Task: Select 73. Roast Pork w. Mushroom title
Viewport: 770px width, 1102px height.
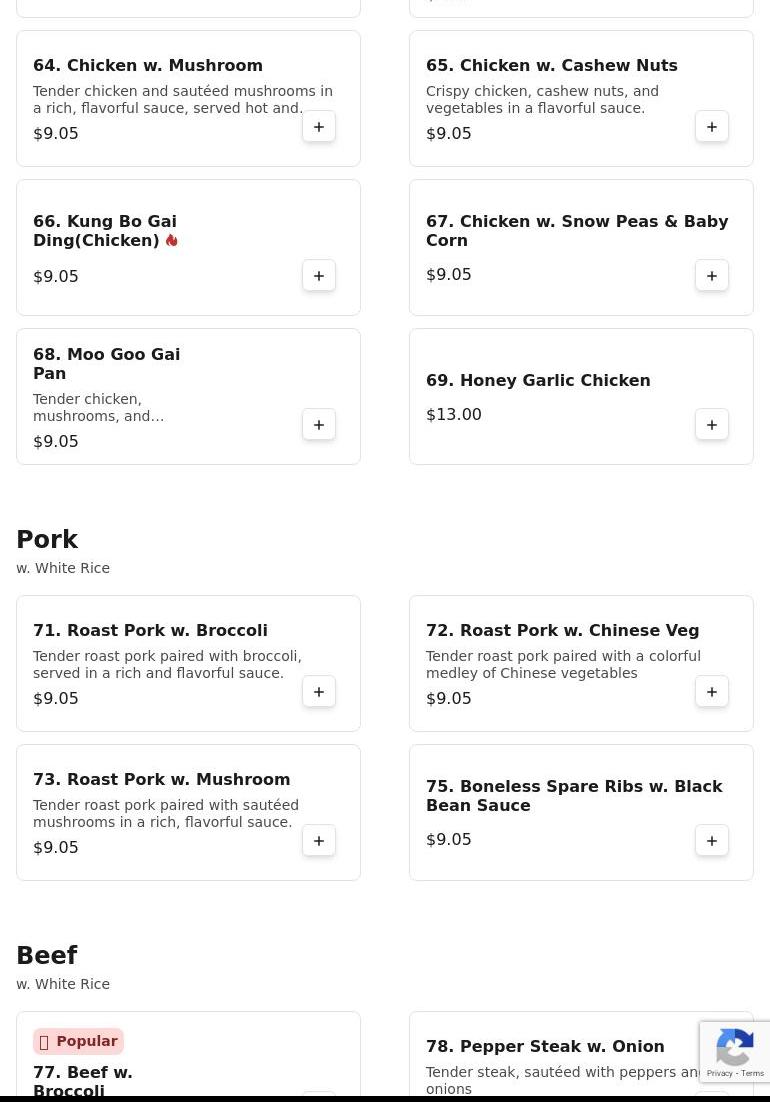Action: pyautogui.click(x=161, y=780)
